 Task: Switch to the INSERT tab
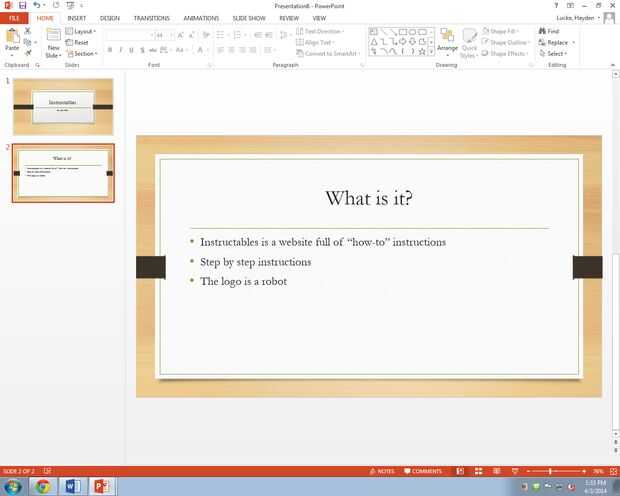click(x=76, y=18)
